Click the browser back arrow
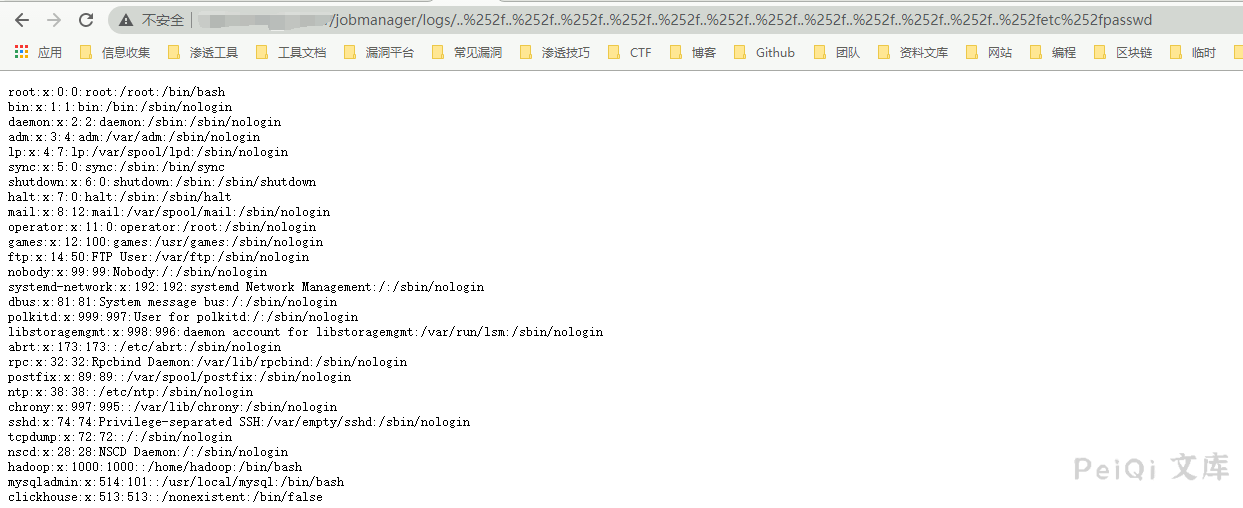The image size is (1243, 508). [x=22, y=20]
